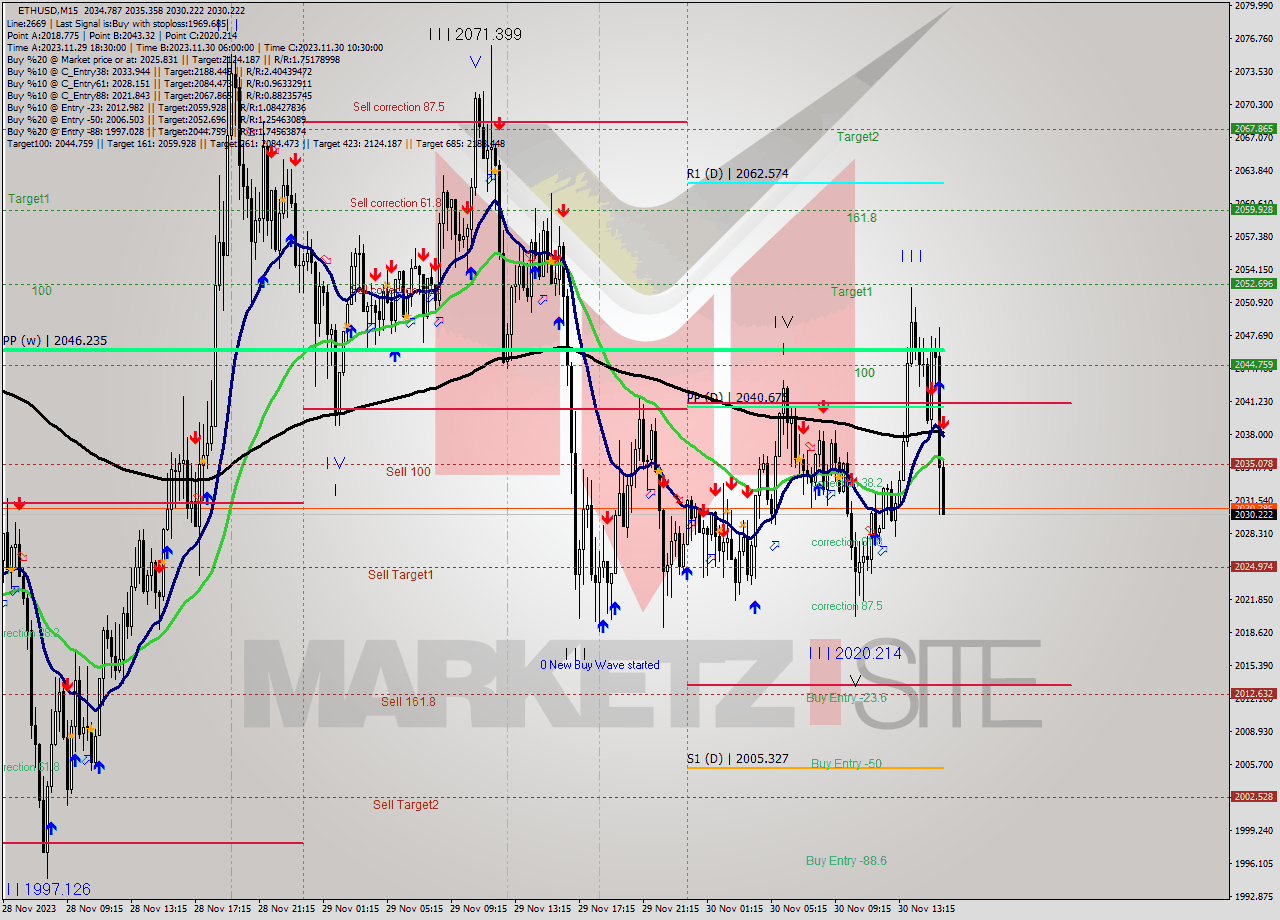Image resolution: width=1280 pixels, height=920 pixels.
Task: Select the current price tag 2030.222
Action: (x=1254, y=514)
